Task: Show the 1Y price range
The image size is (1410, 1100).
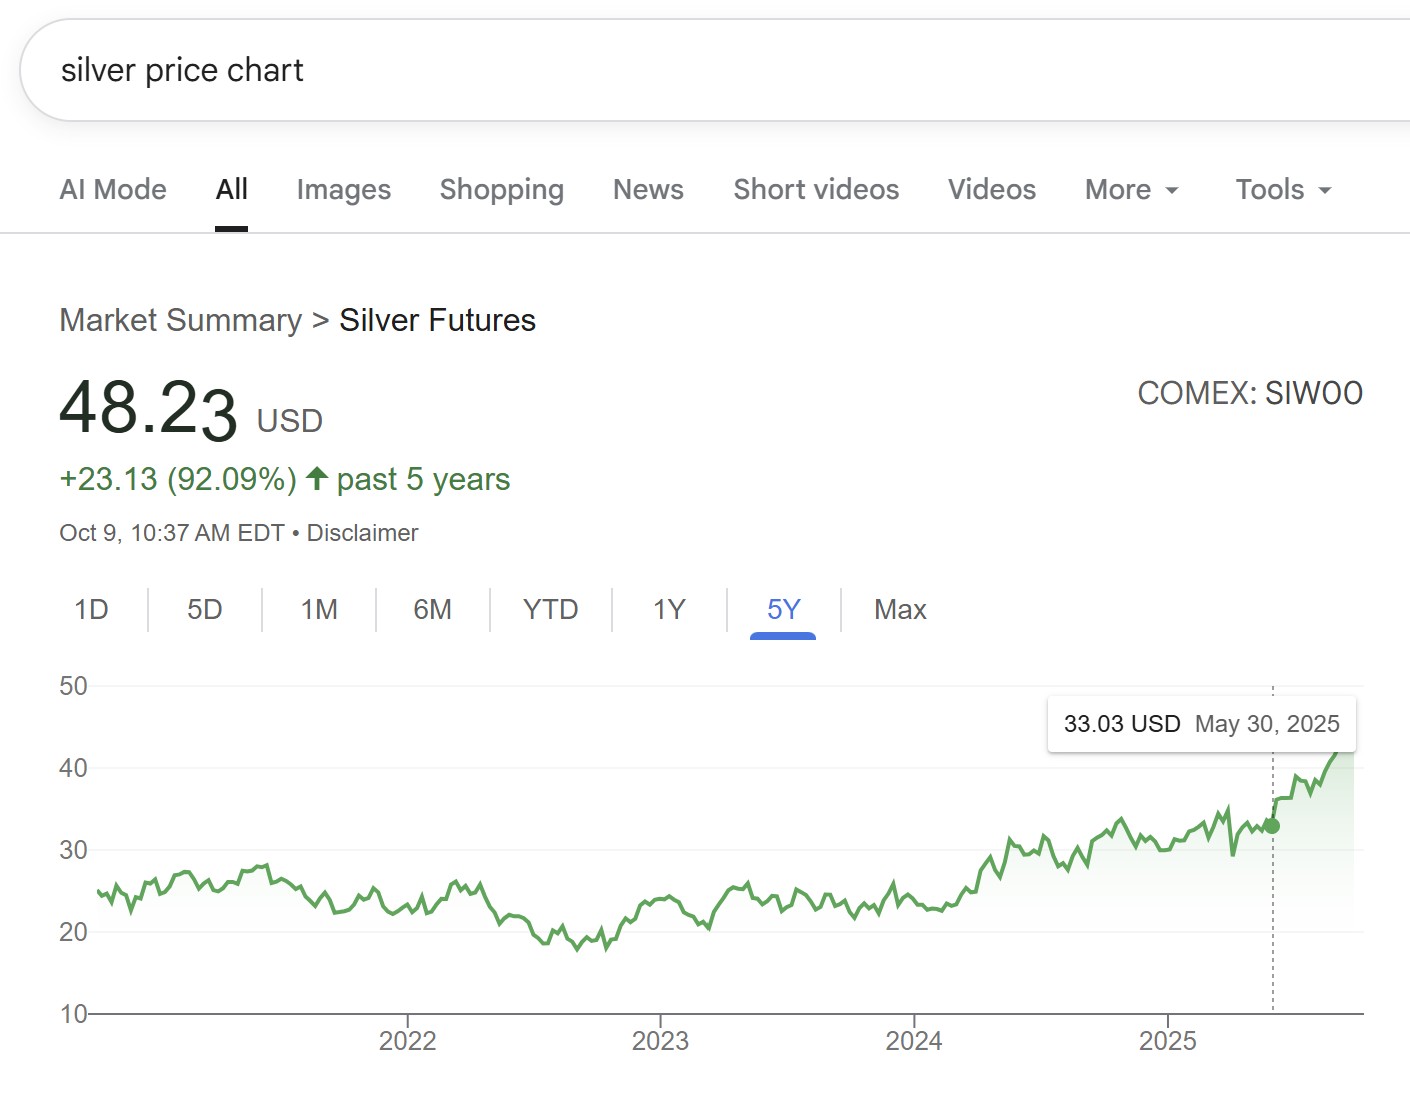Action: tap(669, 610)
